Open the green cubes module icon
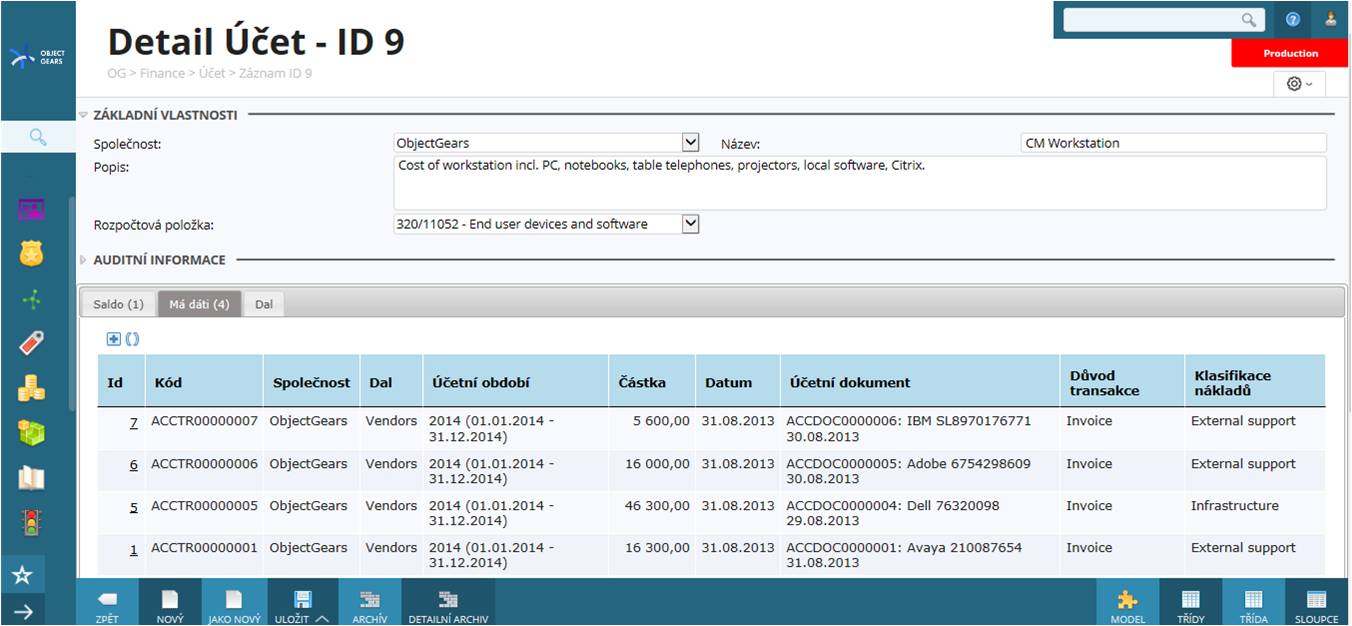1352x626 pixels. click(32, 432)
